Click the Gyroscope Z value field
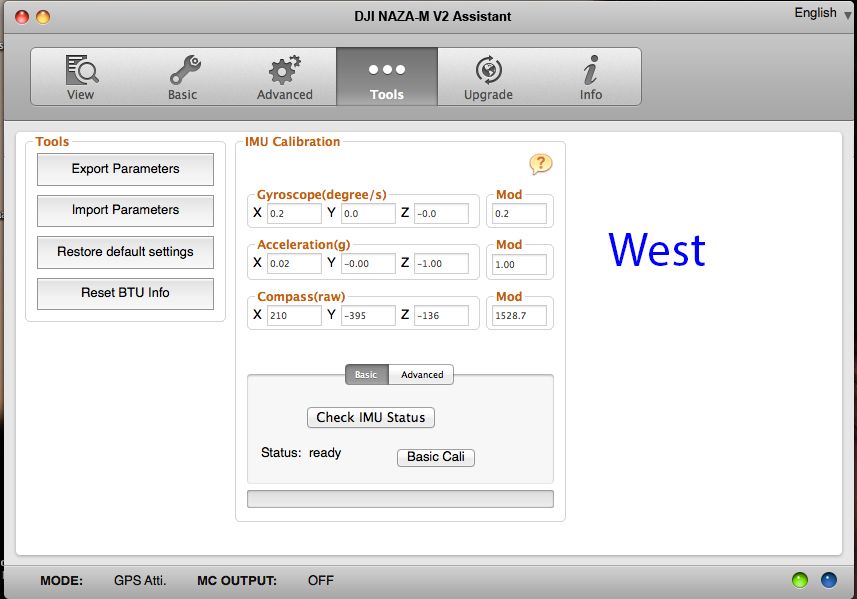857x599 pixels. (441, 214)
